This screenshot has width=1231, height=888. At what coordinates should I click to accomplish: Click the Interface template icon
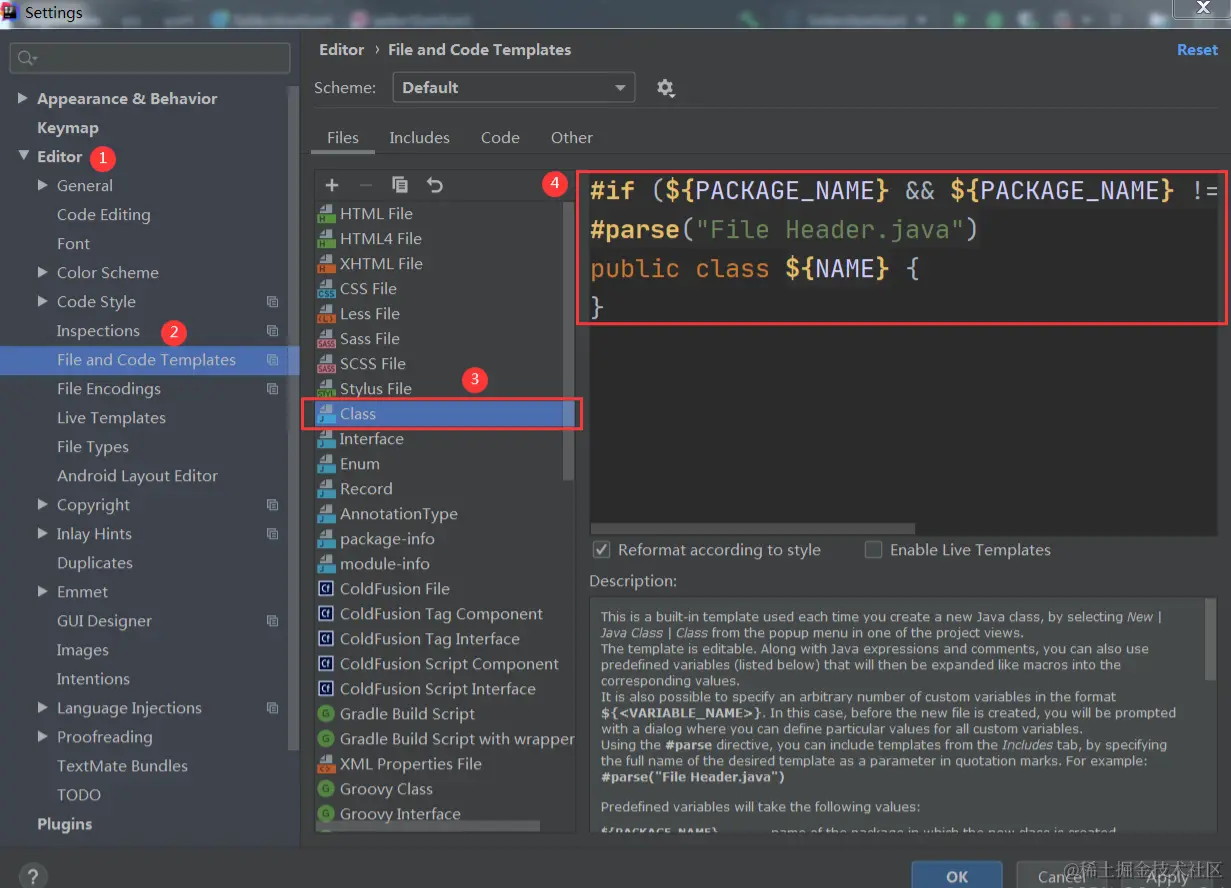[x=326, y=439]
